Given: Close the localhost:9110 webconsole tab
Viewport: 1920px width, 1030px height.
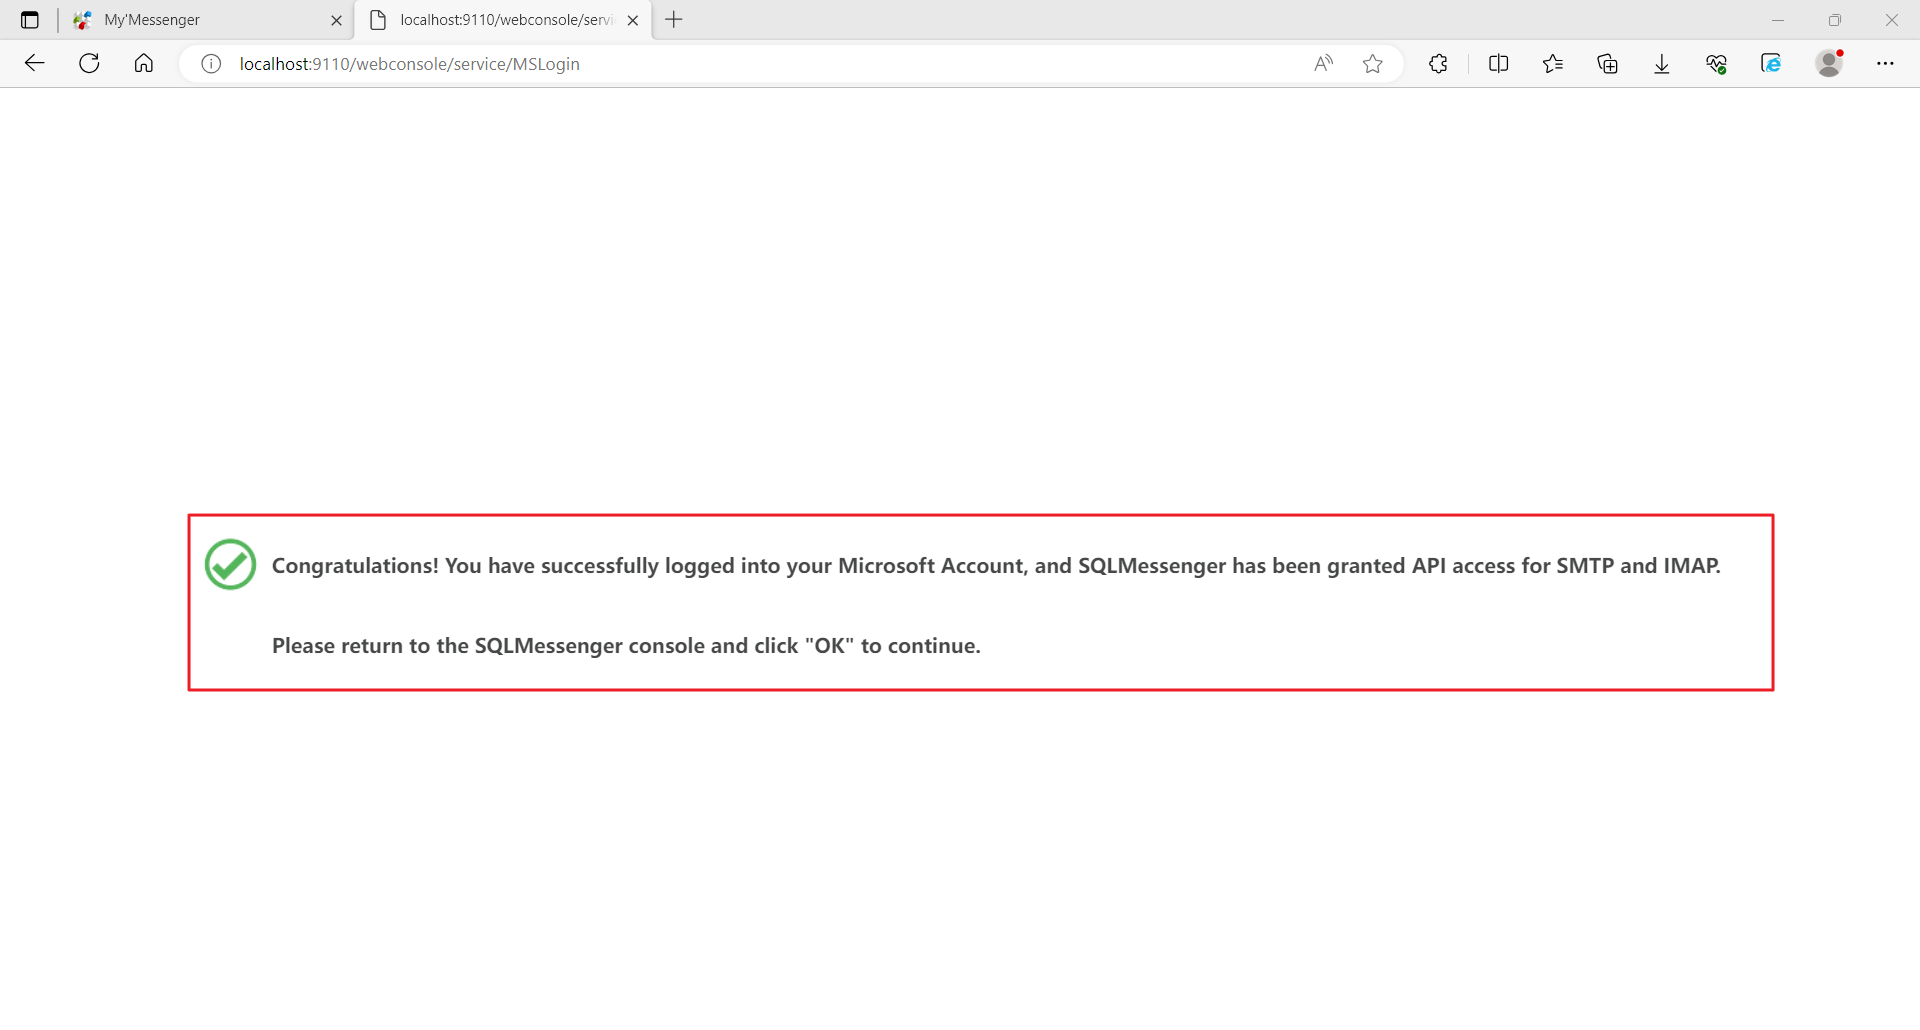Looking at the screenshot, I should (x=633, y=20).
